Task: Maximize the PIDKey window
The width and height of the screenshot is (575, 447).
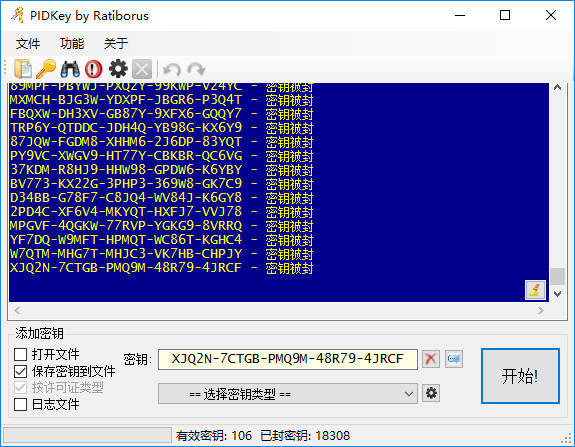Action: pyautogui.click(x=505, y=15)
